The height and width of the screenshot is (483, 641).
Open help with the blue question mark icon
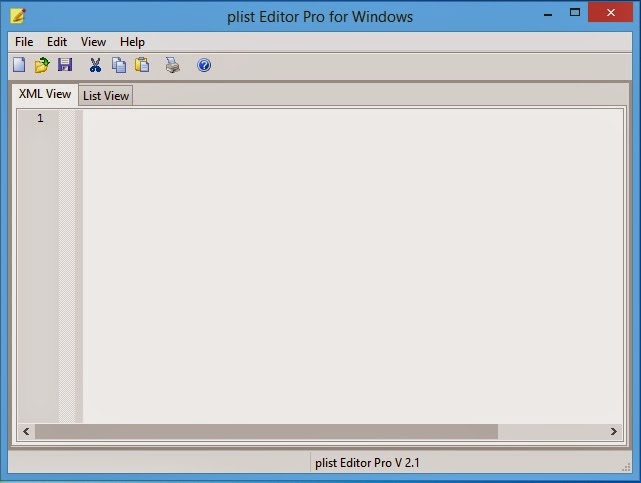204,65
